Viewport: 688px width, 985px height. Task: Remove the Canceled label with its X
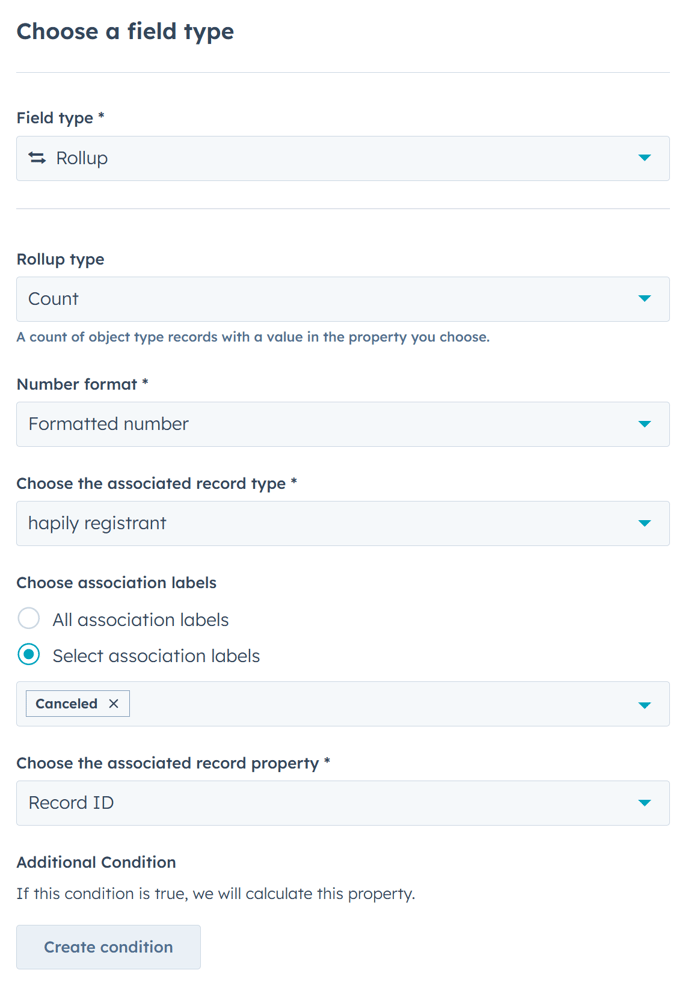point(114,704)
